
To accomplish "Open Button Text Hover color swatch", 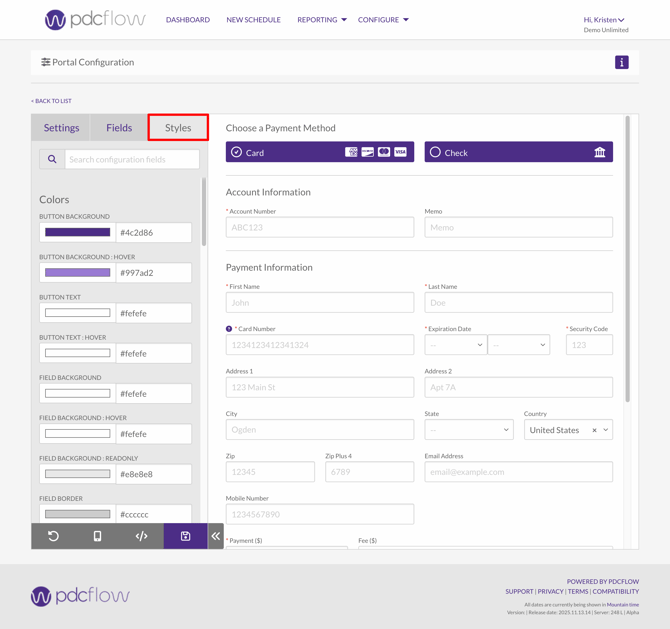I will coord(77,353).
